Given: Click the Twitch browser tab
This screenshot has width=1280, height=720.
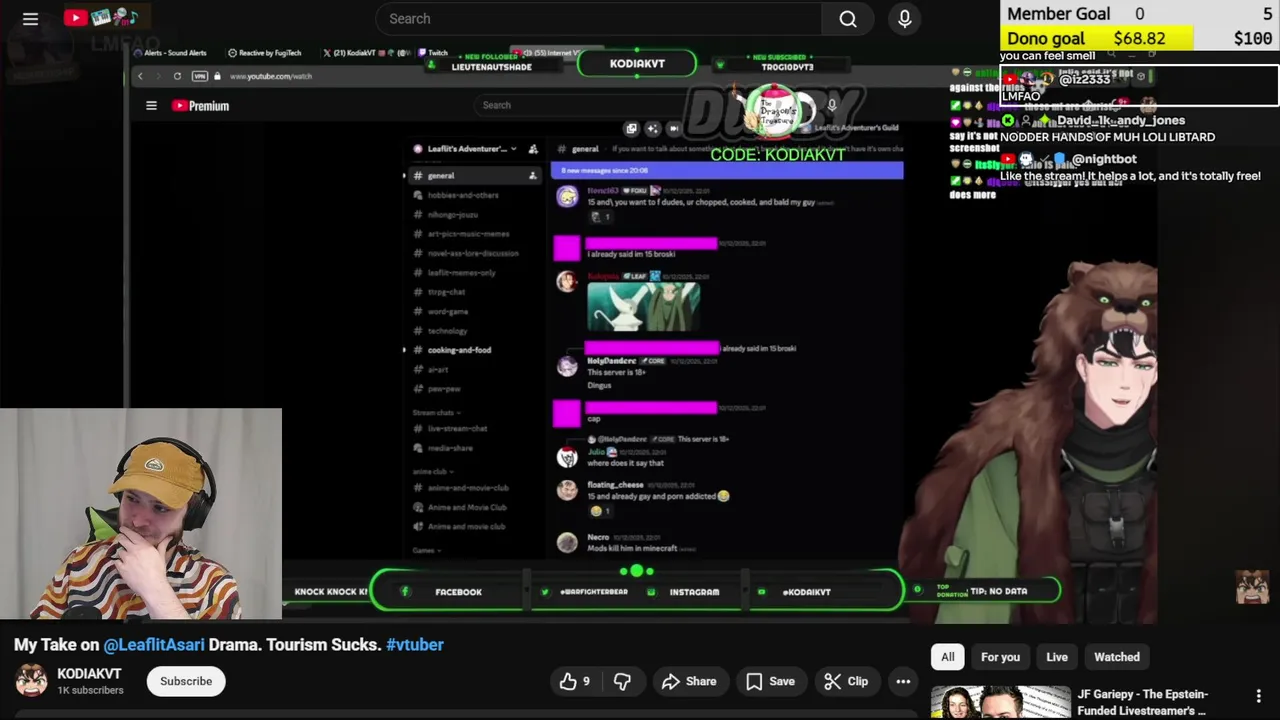Looking at the screenshot, I should (x=434, y=53).
